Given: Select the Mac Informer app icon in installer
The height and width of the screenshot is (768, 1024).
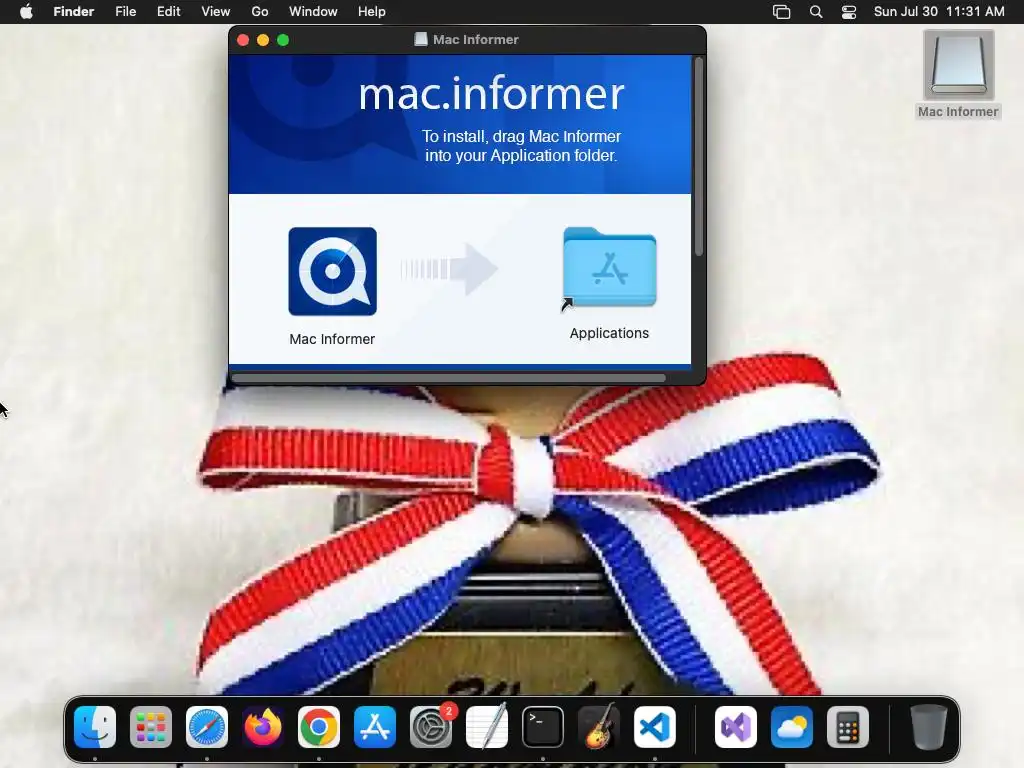Looking at the screenshot, I should click(332, 272).
